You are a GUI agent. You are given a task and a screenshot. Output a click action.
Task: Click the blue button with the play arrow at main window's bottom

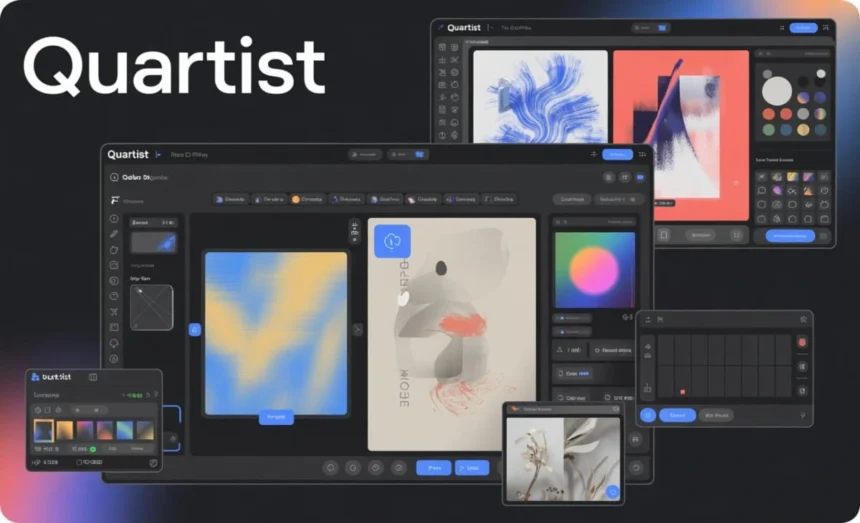pos(472,468)
